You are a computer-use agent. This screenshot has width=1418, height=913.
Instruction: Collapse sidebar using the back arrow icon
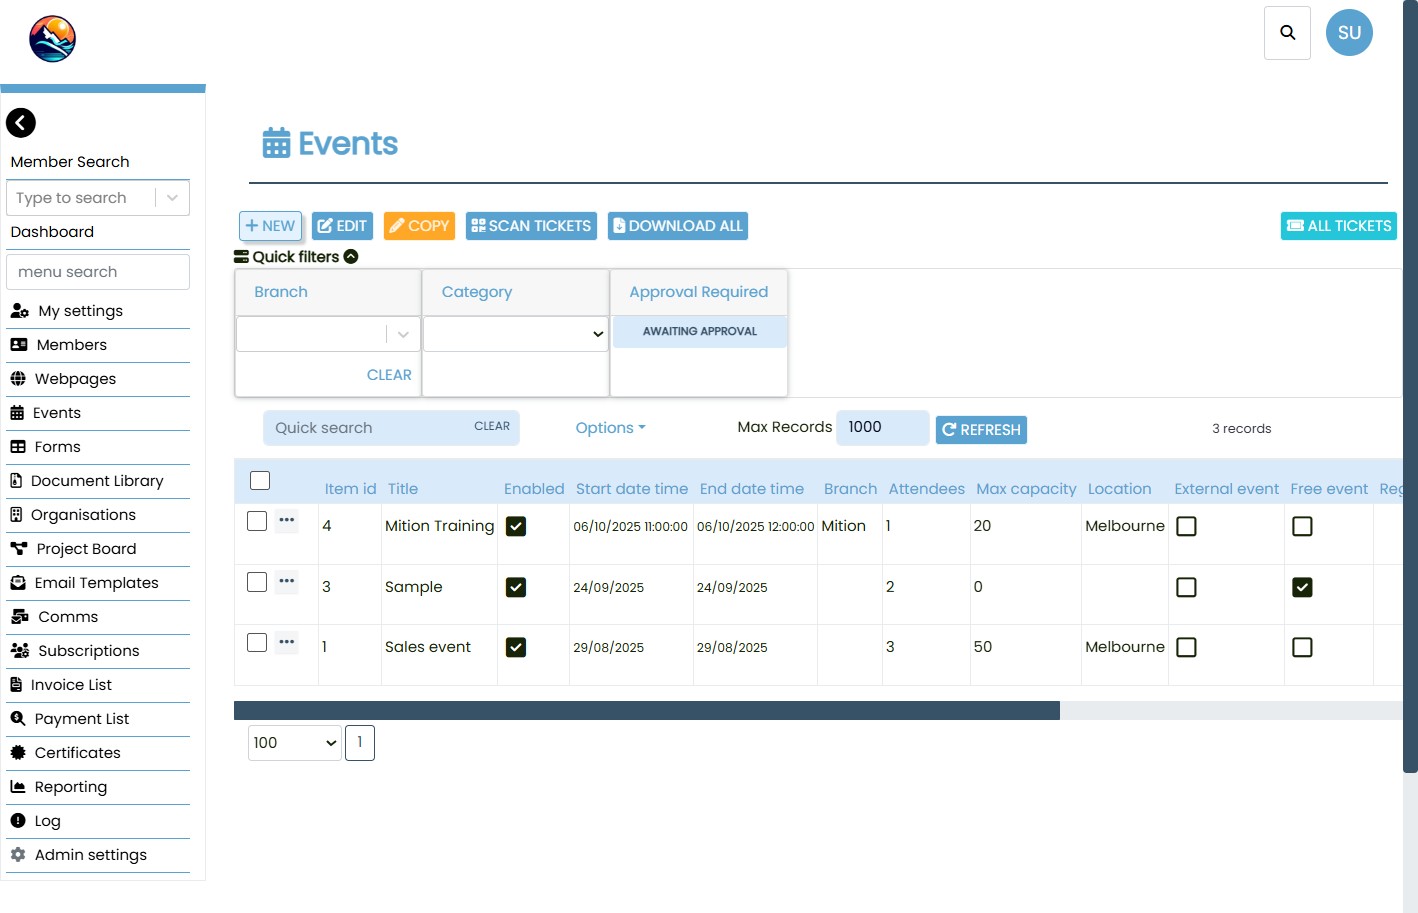[21, 123]
